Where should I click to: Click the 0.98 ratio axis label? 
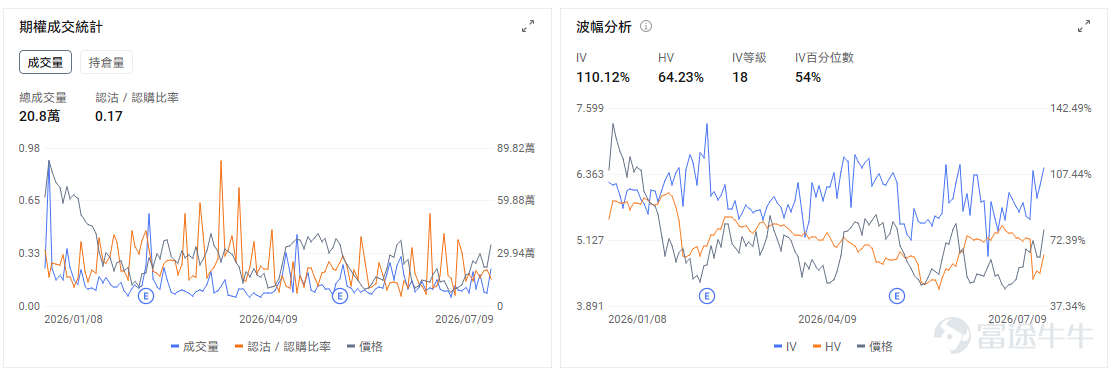tap(29, 148)
